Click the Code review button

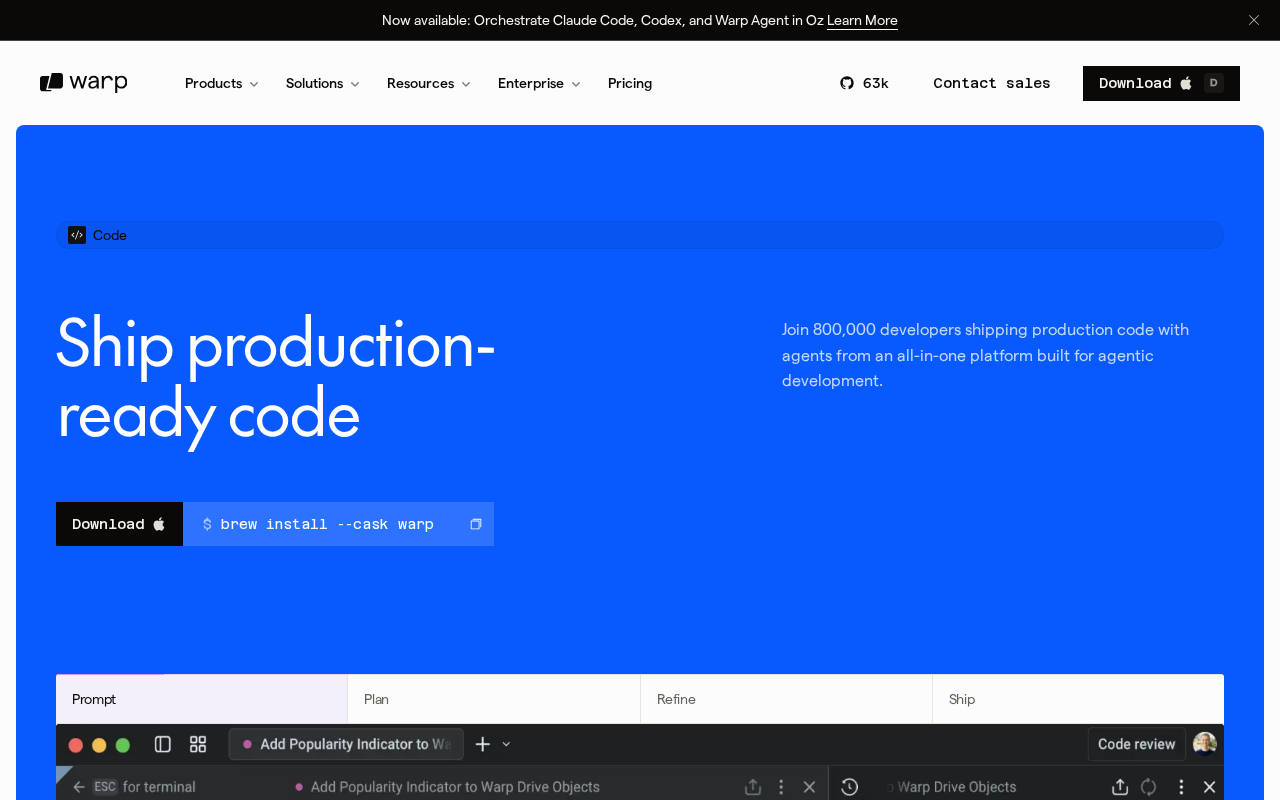(1137, 744)
